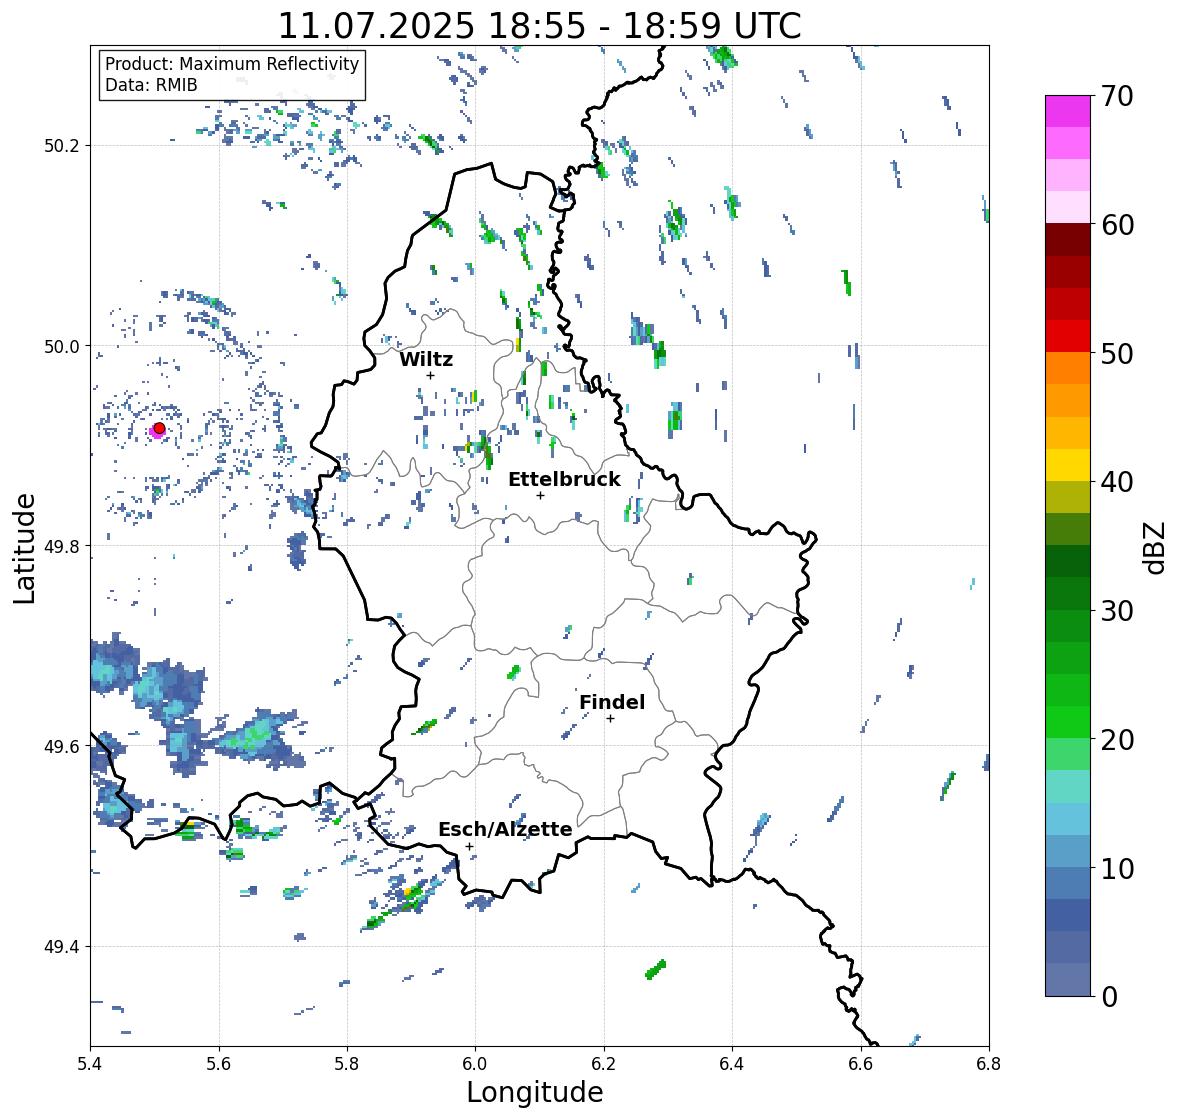Click the colorbar tick label 20
1179x1117 pixels.
[x=1117, y=740]
